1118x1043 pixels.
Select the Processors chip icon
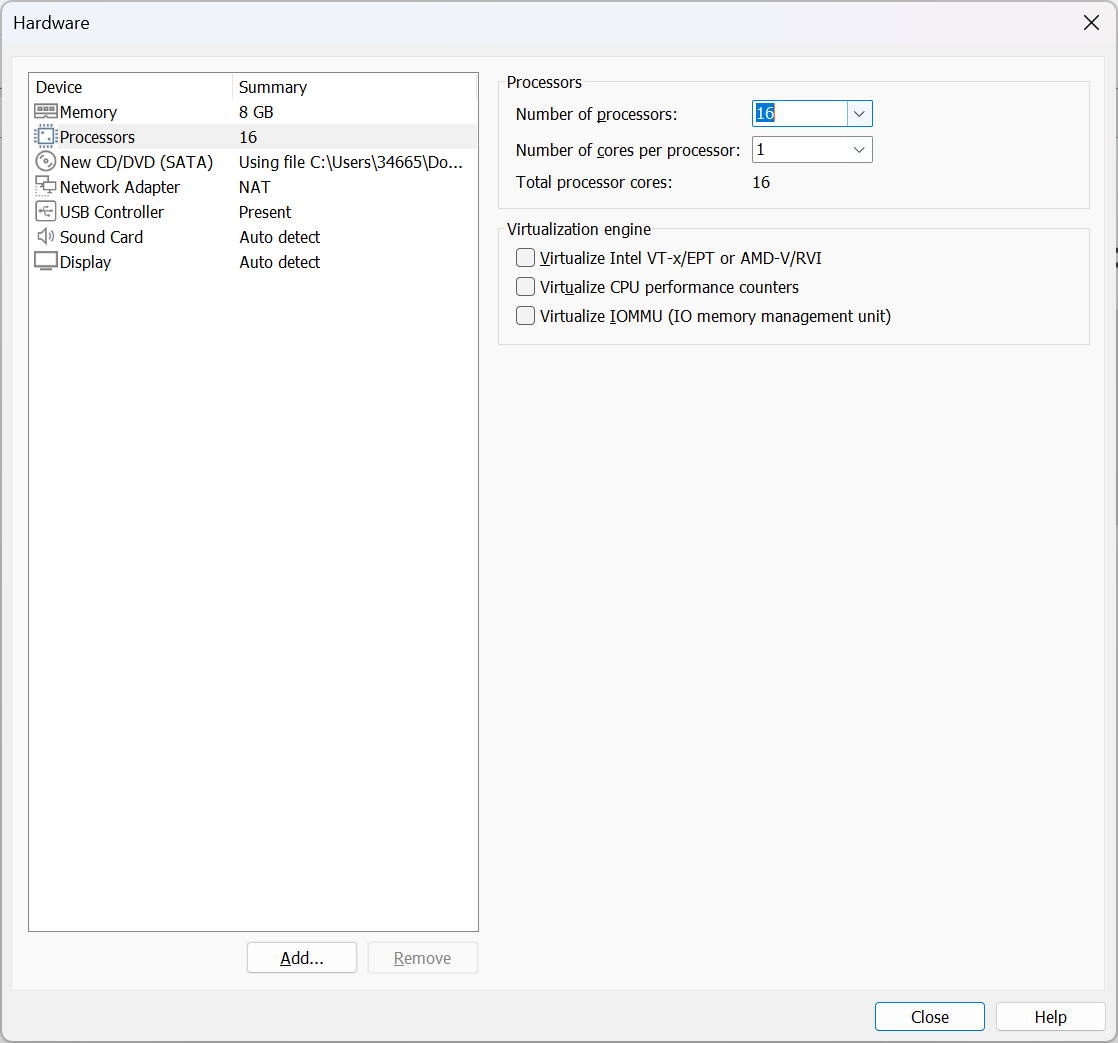coord(46,137)
